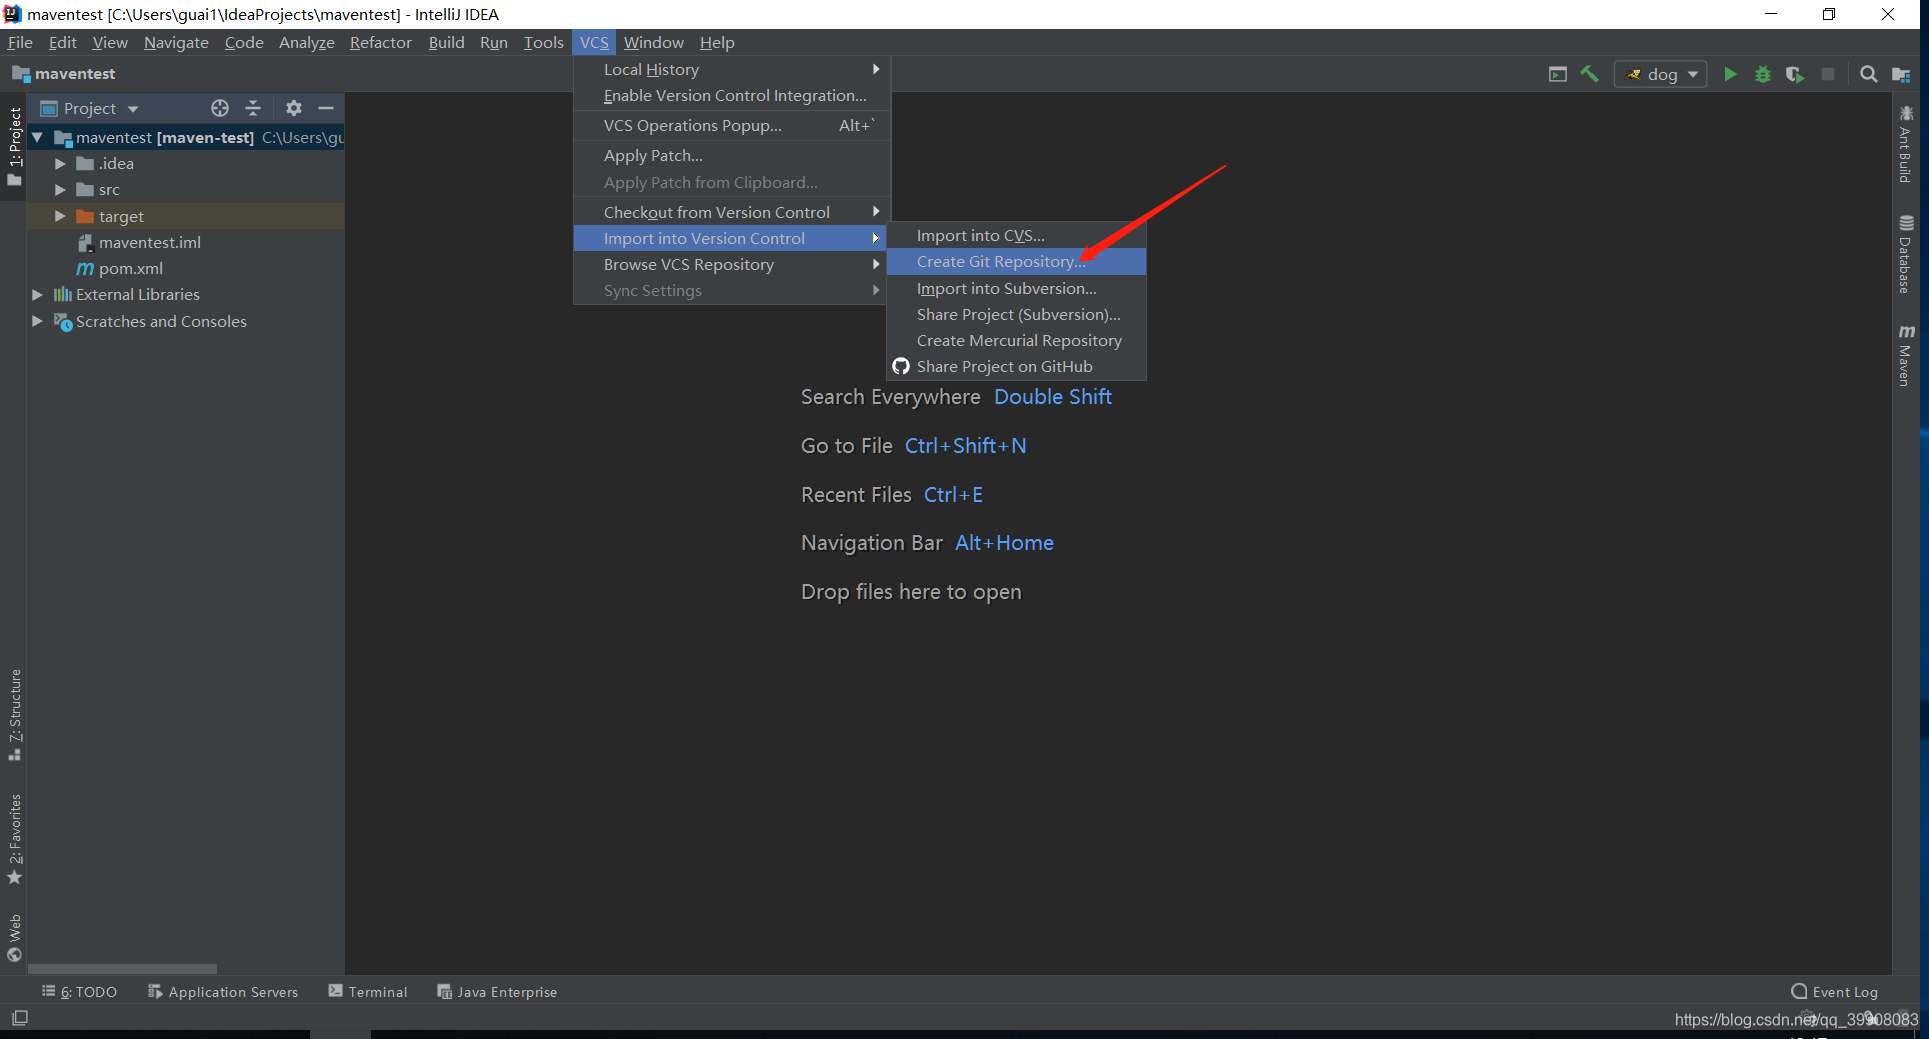Select Share Project on GitHub

1016,366
